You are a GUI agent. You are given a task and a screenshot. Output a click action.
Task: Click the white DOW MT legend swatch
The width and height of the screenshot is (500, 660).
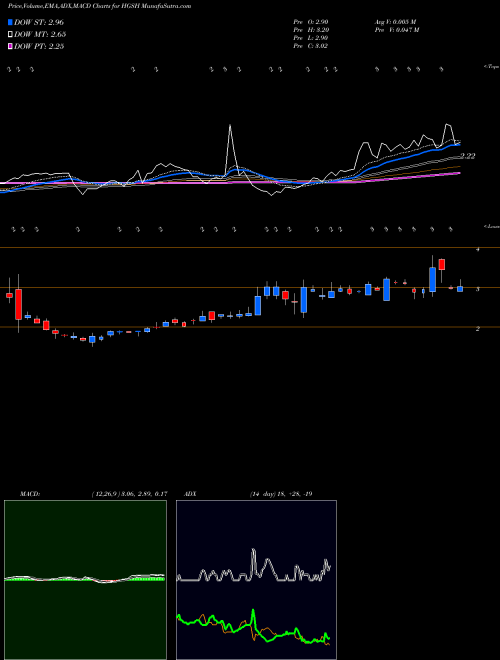coord(10,34)
